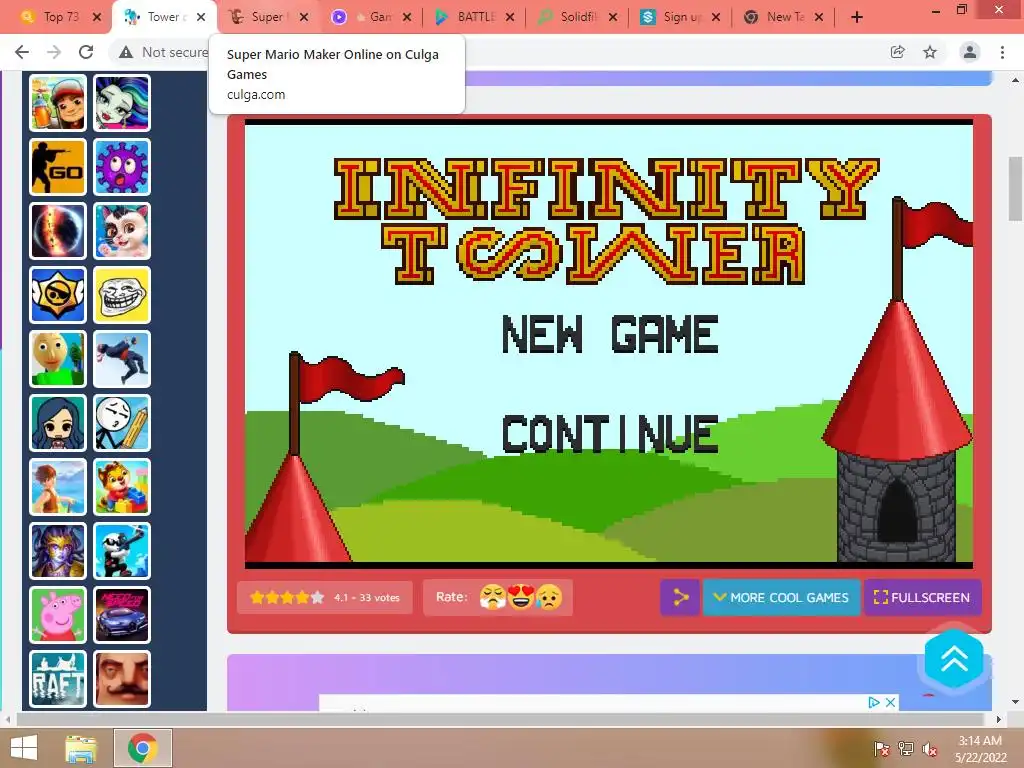The width and height of the screenshot is (1024, 768).
Task: Open the CS GO shooter game icon
Action: tap(57, 167)
